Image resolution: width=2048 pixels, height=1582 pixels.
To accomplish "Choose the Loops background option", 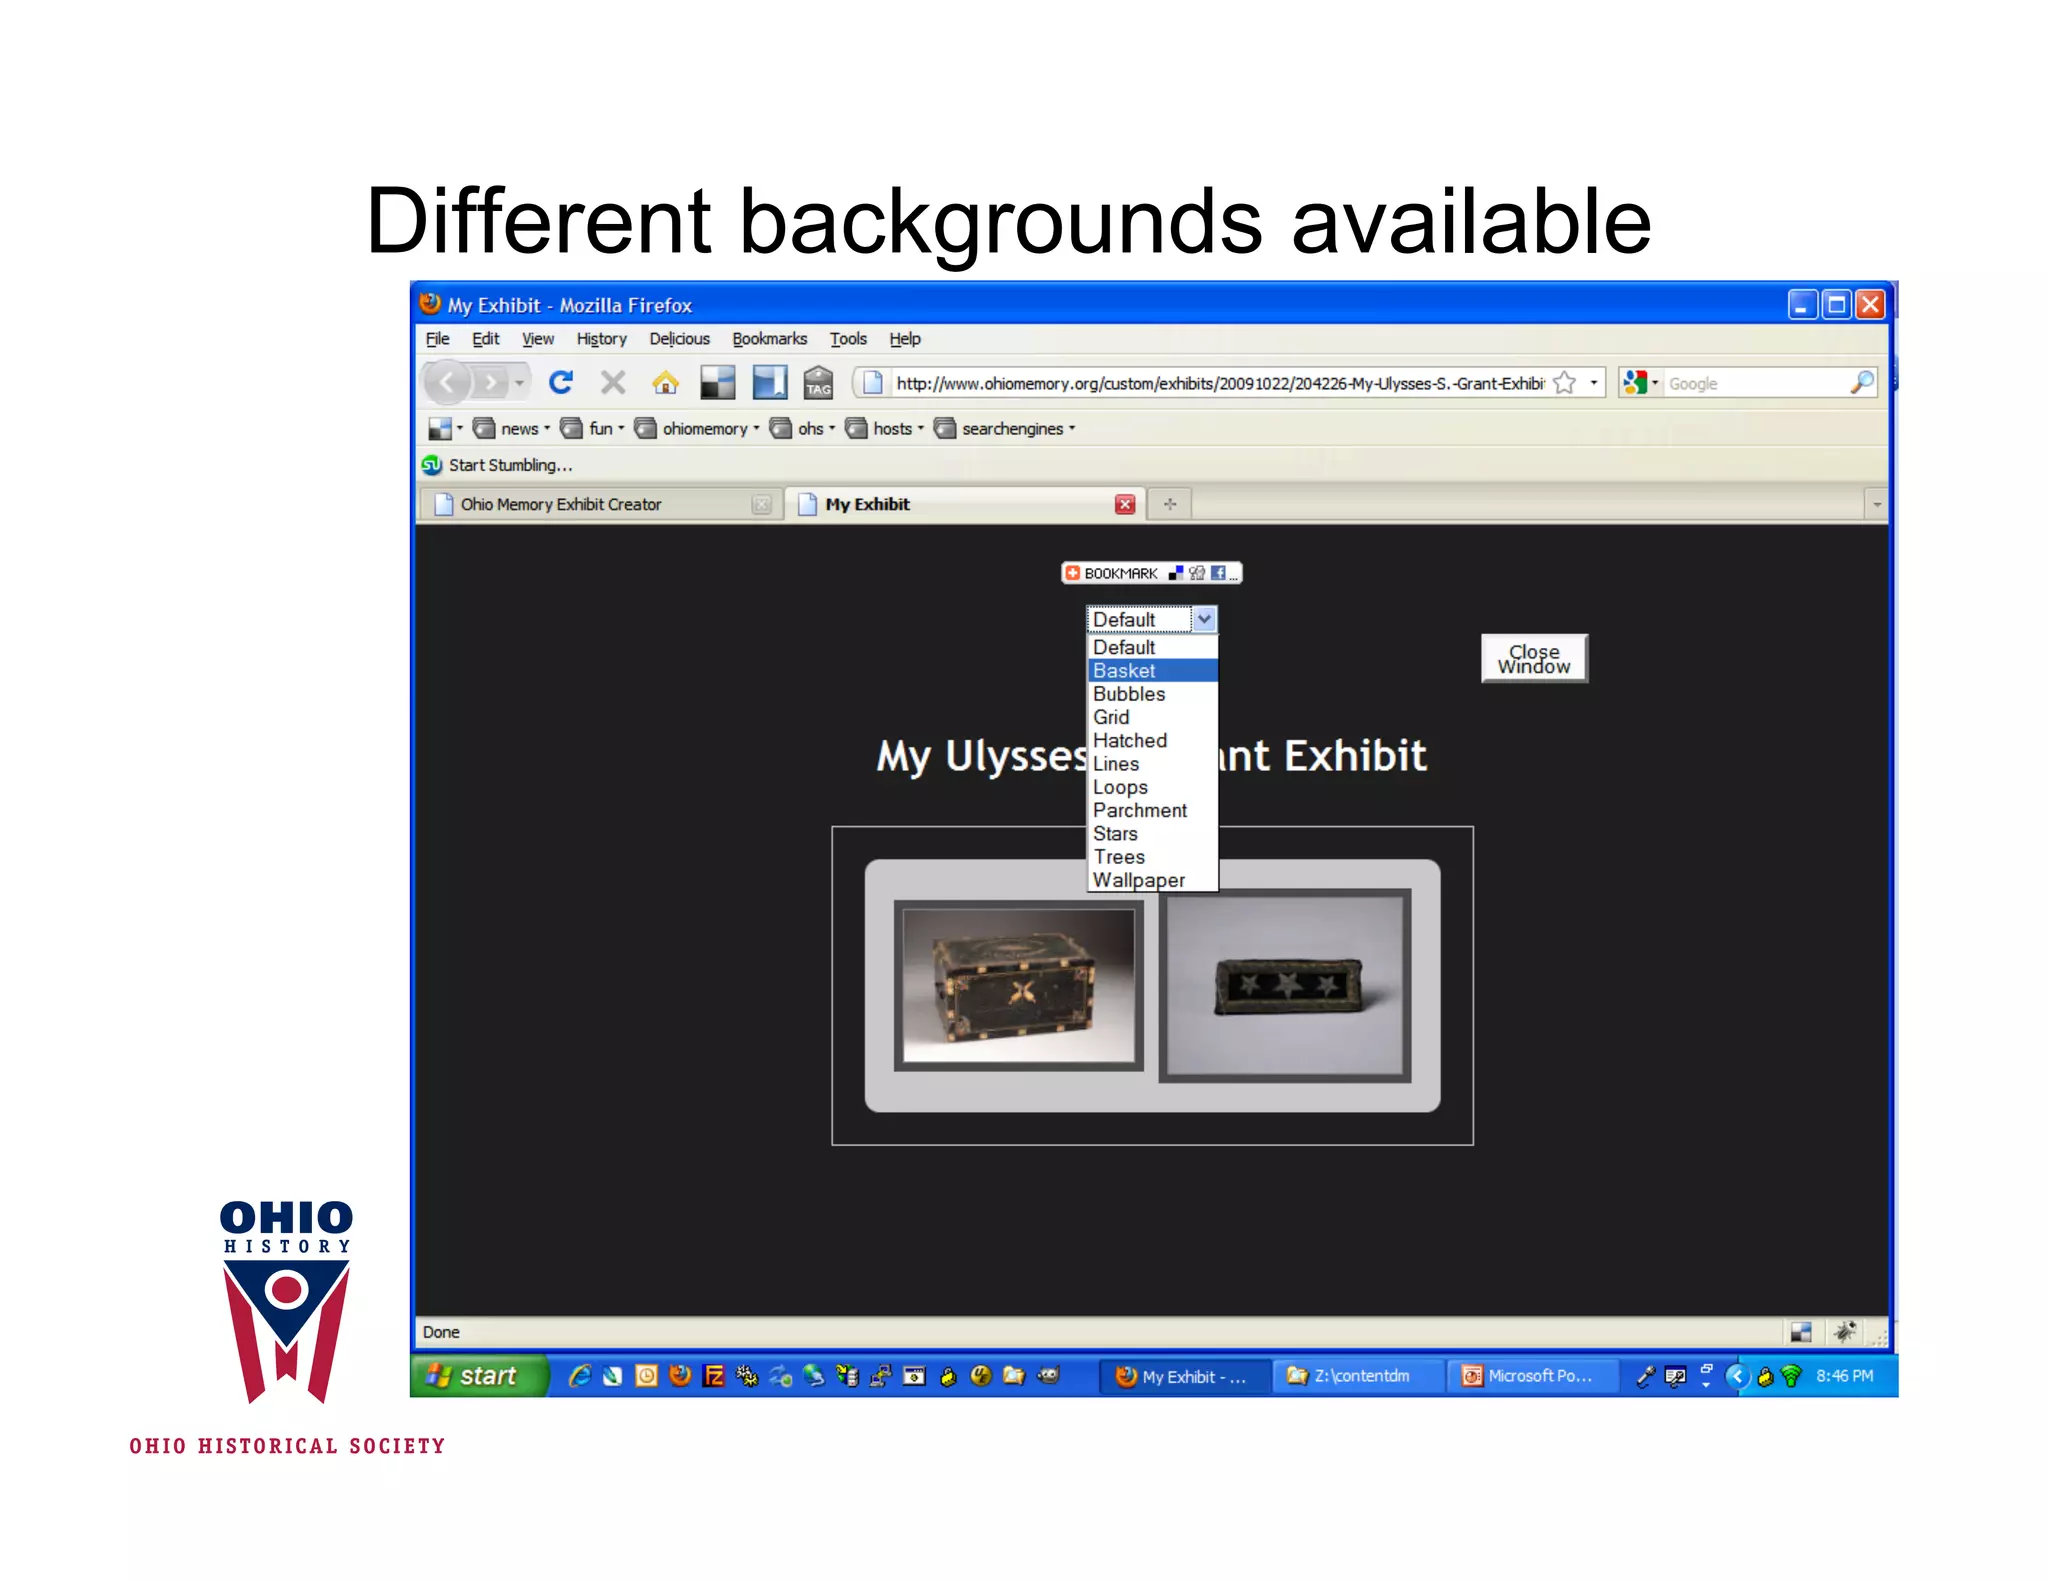I will pyautogui.click(x=1152, y=787).
